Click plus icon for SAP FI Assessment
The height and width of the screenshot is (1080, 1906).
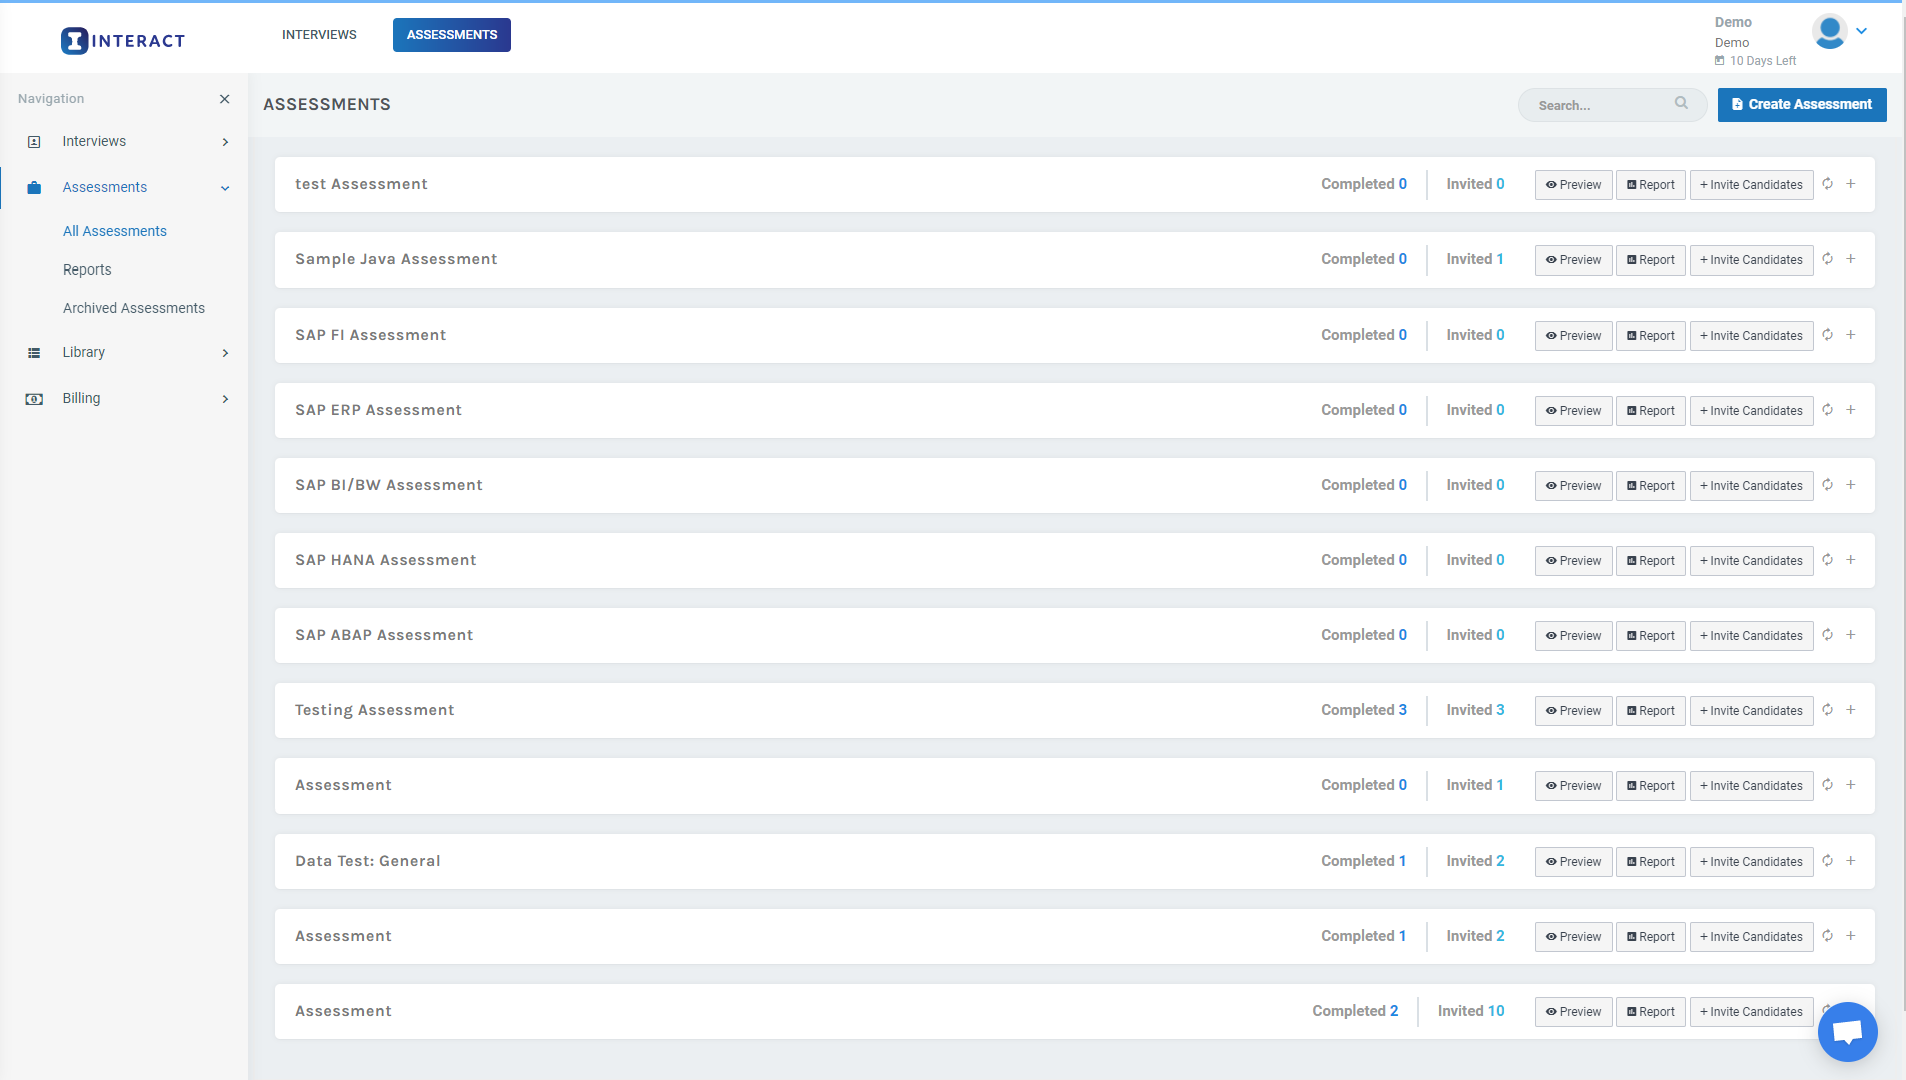pos(1851,335)
